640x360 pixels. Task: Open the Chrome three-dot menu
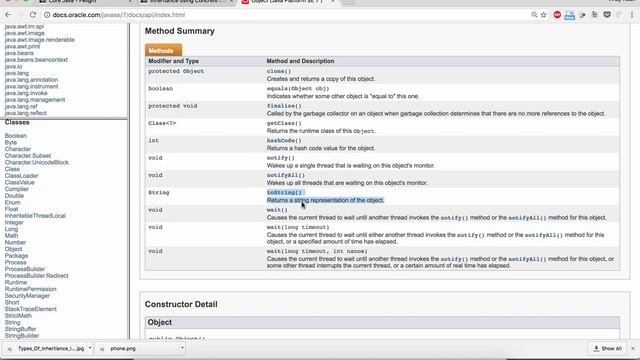click(x=632, y=15)
